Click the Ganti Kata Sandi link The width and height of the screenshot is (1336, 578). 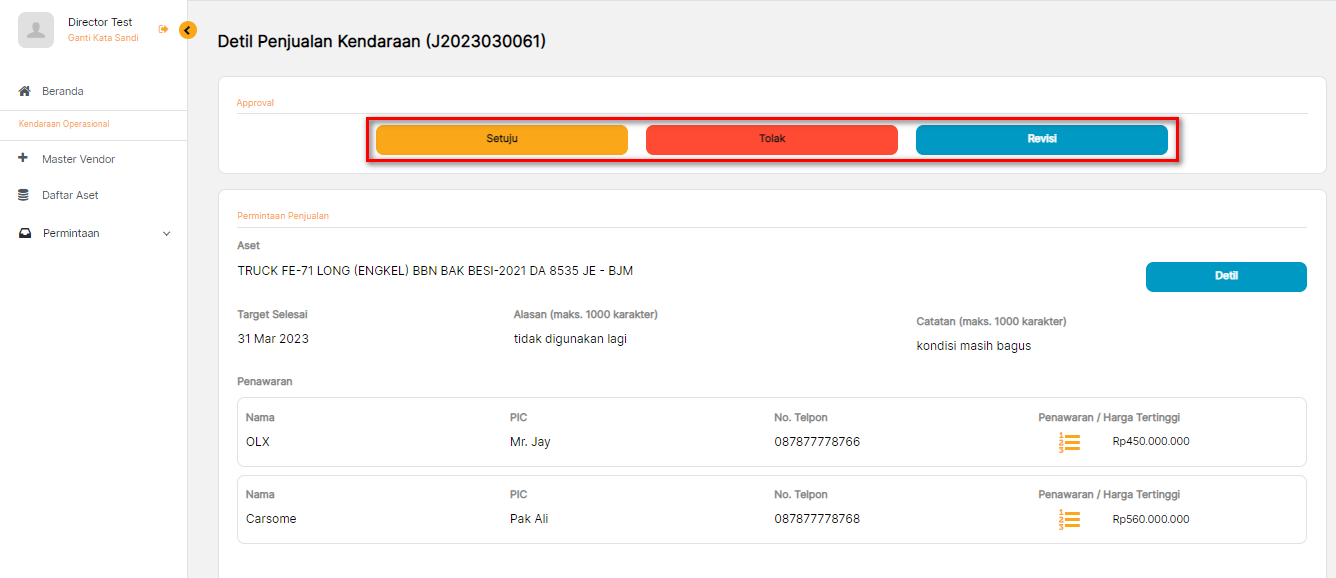pos(103,38)
